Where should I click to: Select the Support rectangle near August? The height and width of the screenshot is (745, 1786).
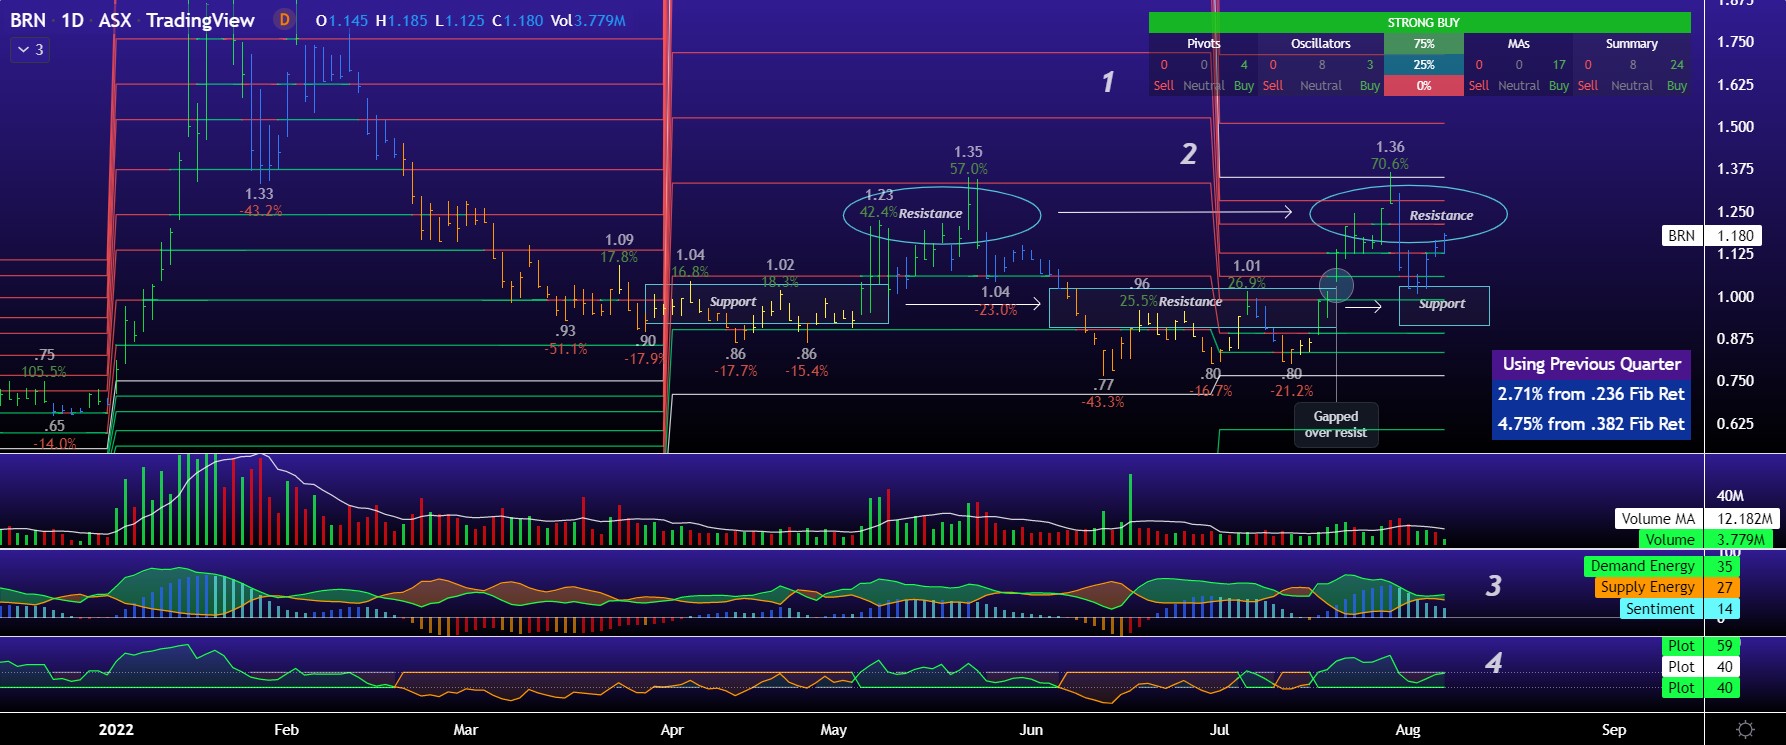pos(1443,305)
